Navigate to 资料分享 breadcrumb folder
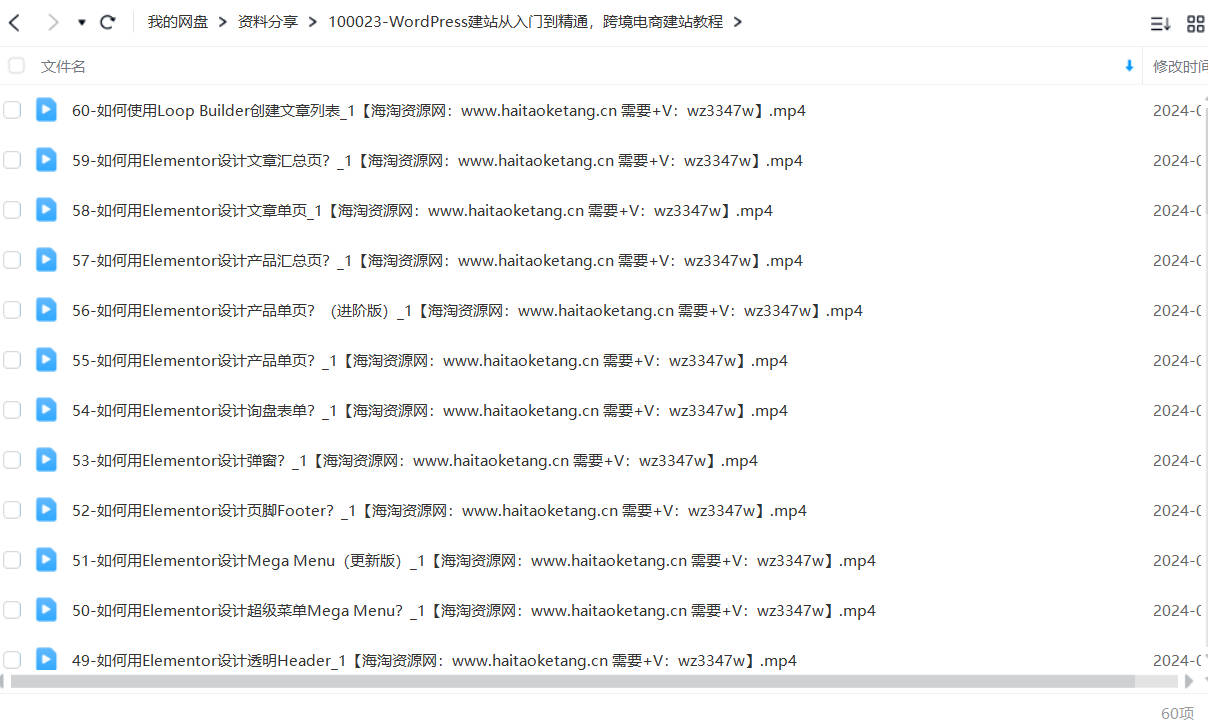Screen dimensions: 1208x727 pos(268,22)
